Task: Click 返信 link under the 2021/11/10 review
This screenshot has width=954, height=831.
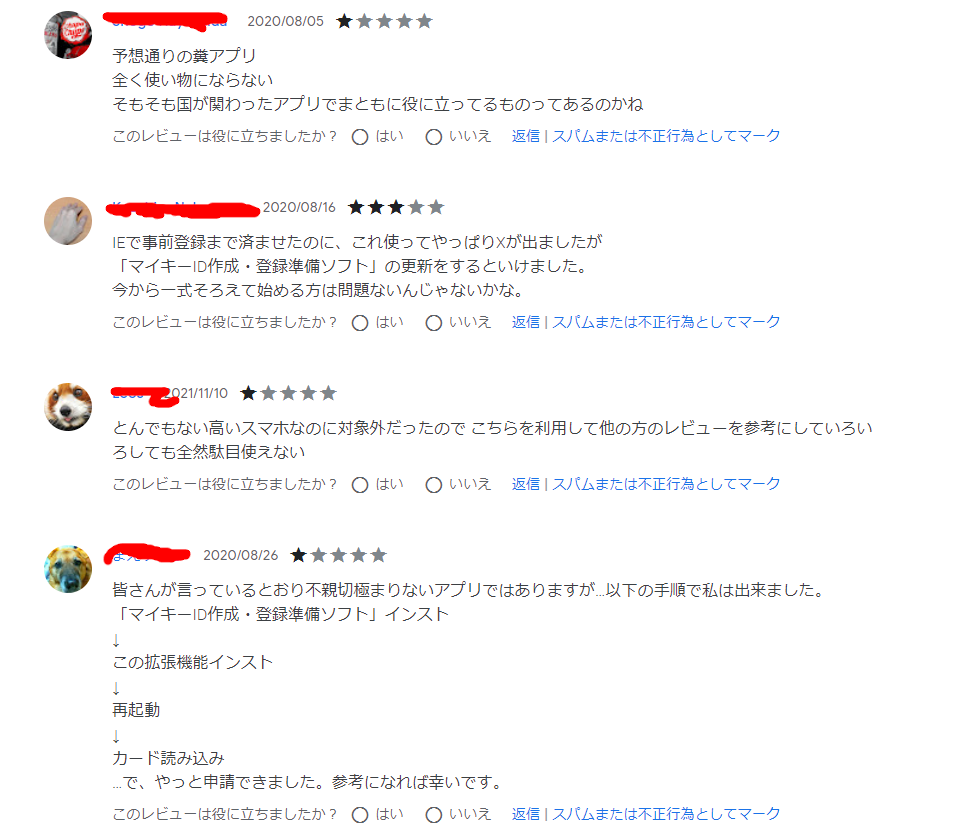Action: [526, 484]
